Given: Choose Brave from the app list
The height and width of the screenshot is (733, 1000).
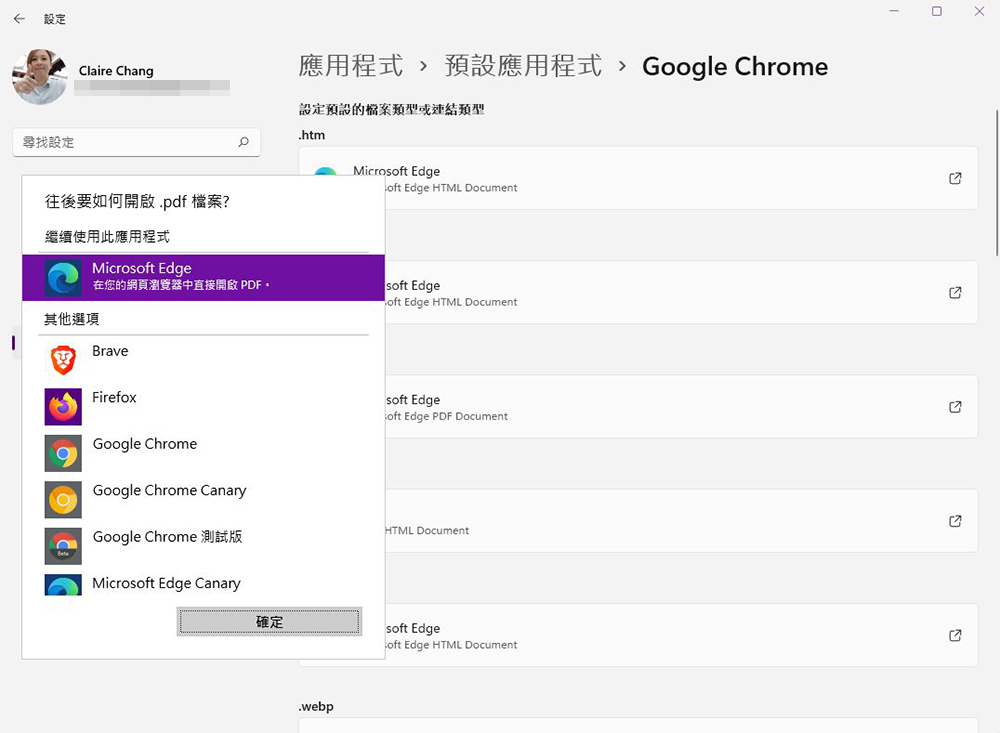Looking at the screenshot, I should click(203, 360).
